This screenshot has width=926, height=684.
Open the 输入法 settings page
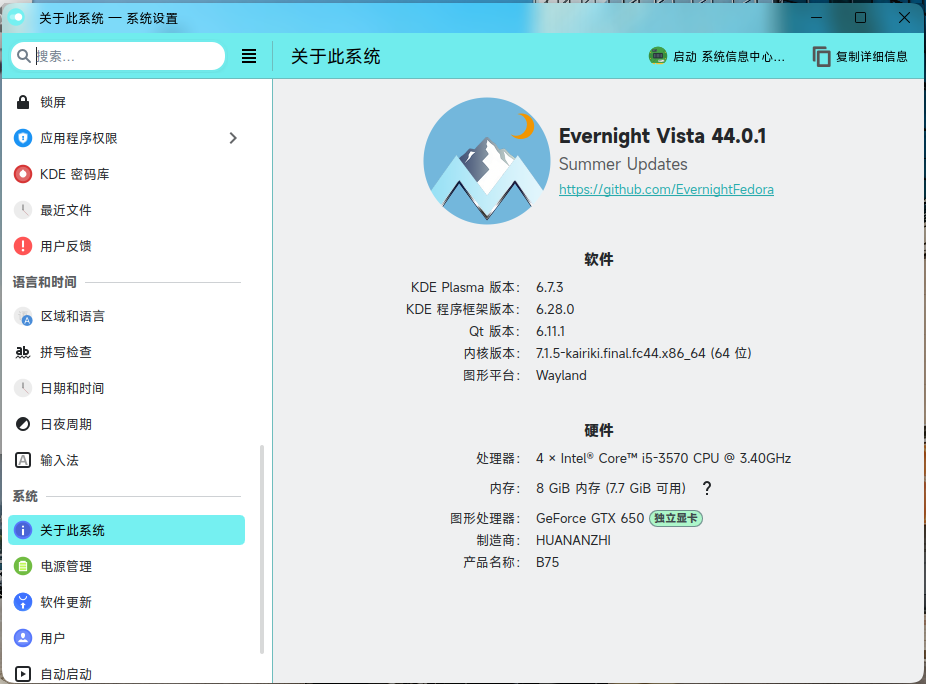pos(126,460)
